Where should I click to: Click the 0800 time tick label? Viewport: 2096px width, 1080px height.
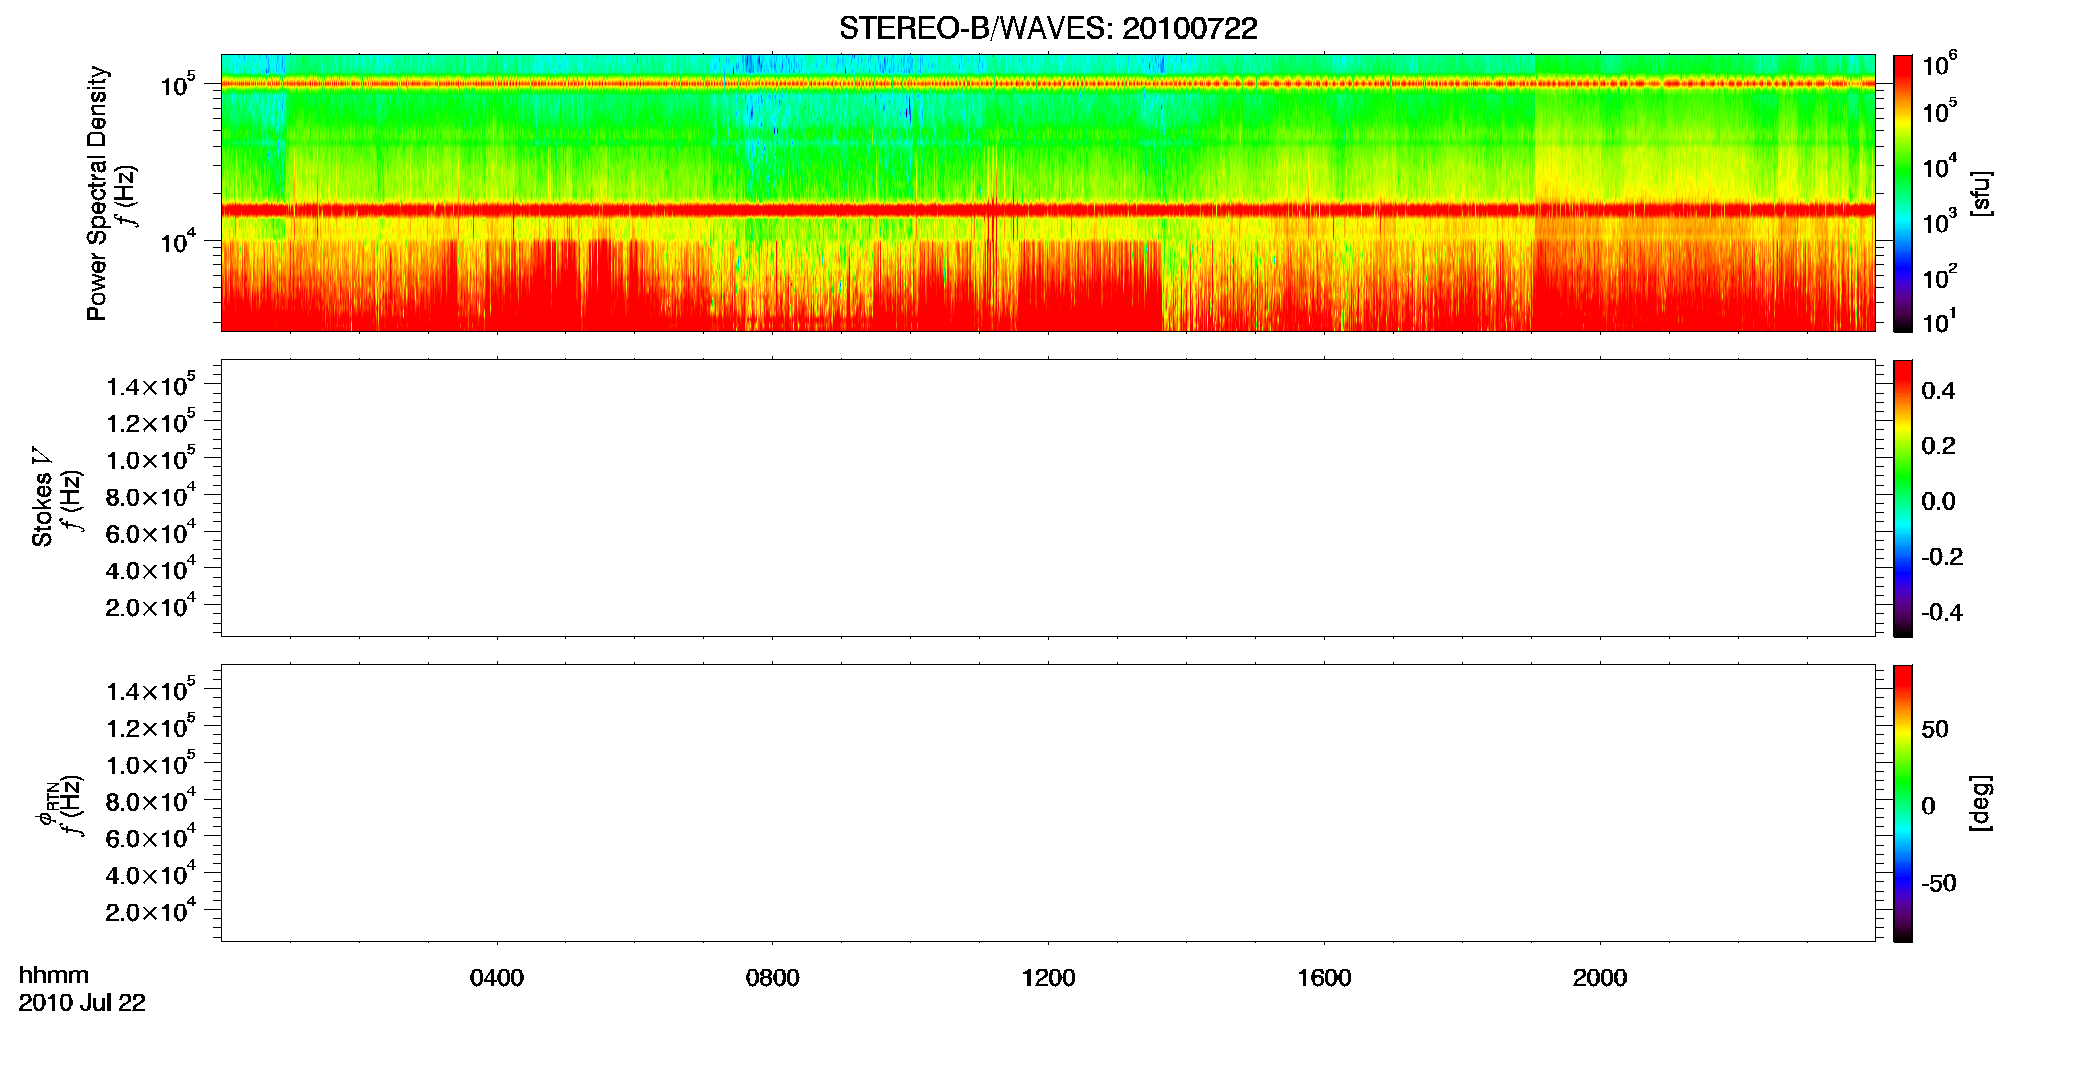point(773,978)
